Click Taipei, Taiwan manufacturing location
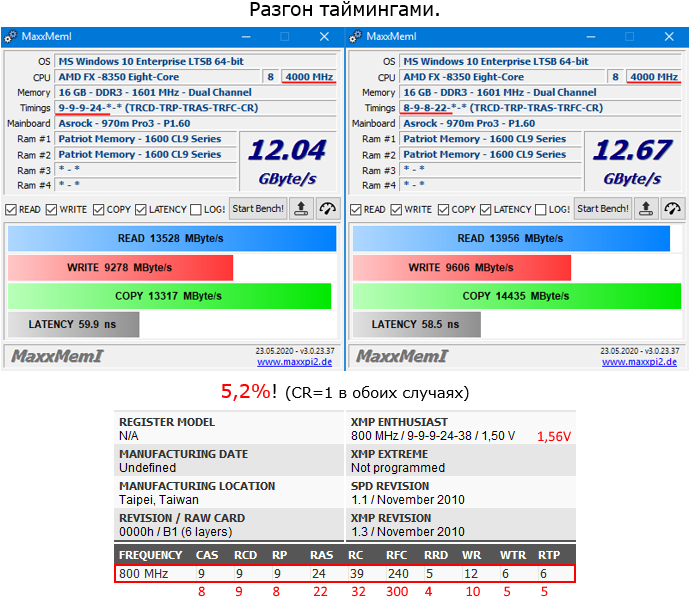Screen dimensions: 691x599 point(159,500)
